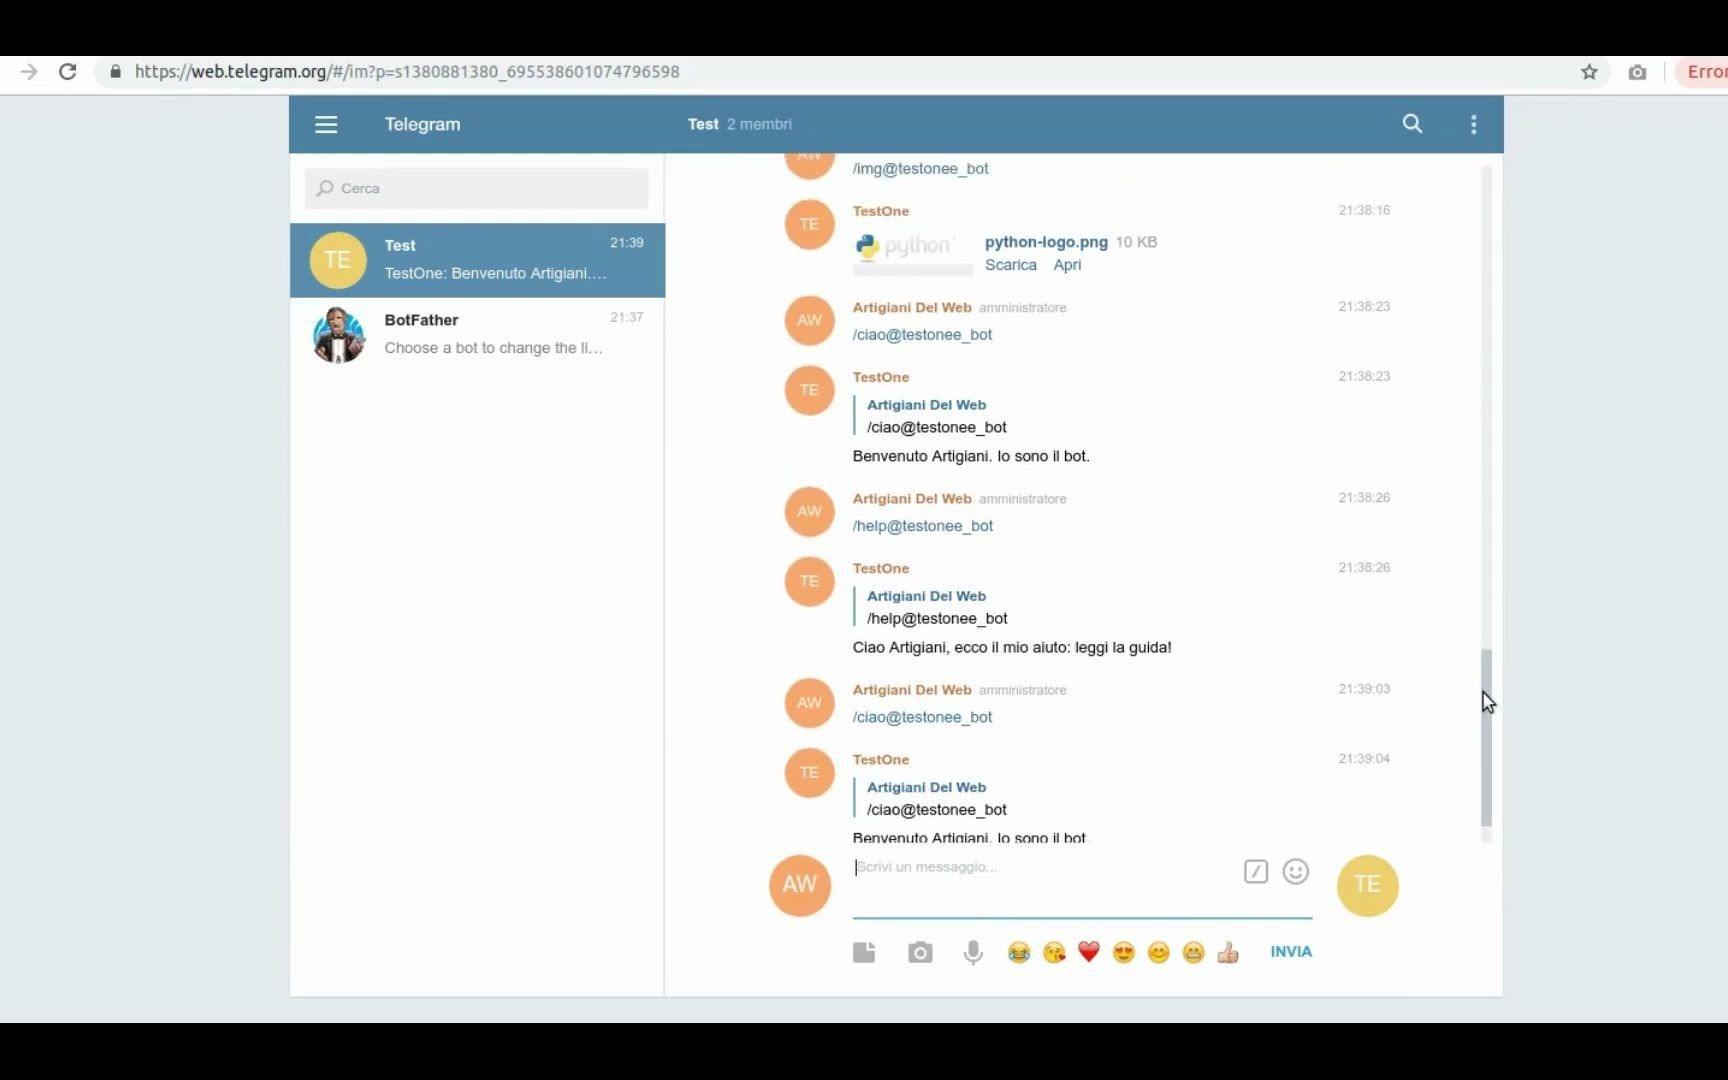Viewport: 1728px width, 1080px height.
Task: Click the browser reload icon
Action: [x=67, y=71]
